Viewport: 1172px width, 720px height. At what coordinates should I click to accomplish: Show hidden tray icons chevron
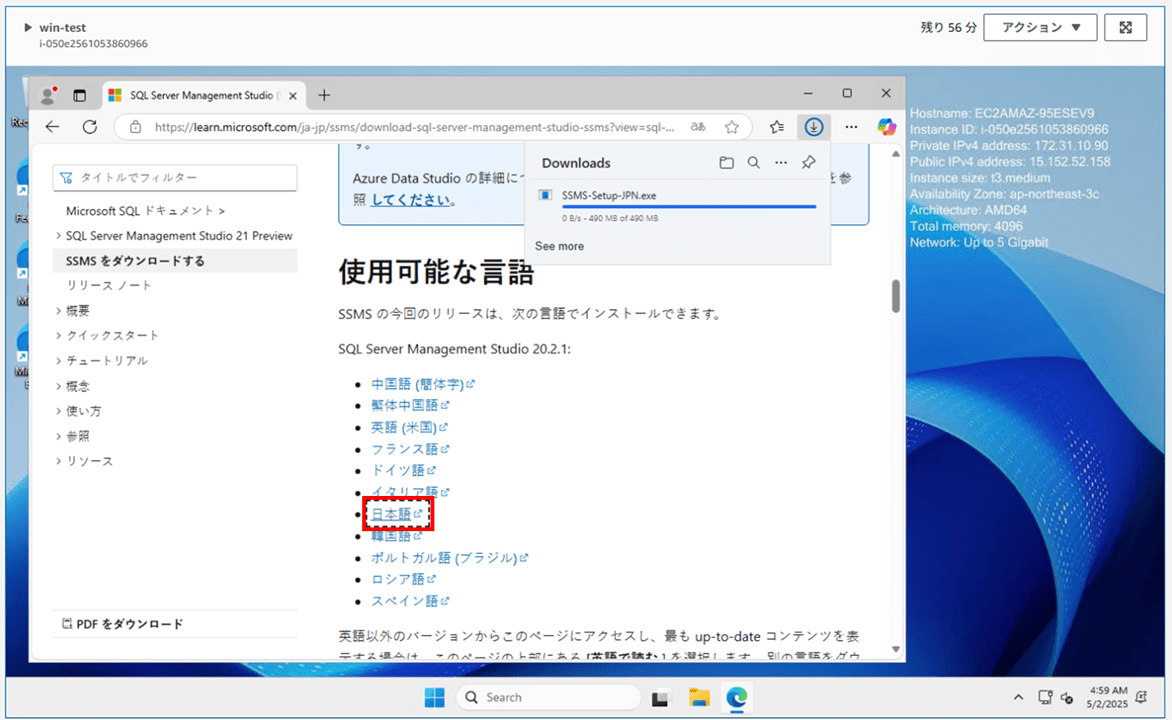(1018, 698)
